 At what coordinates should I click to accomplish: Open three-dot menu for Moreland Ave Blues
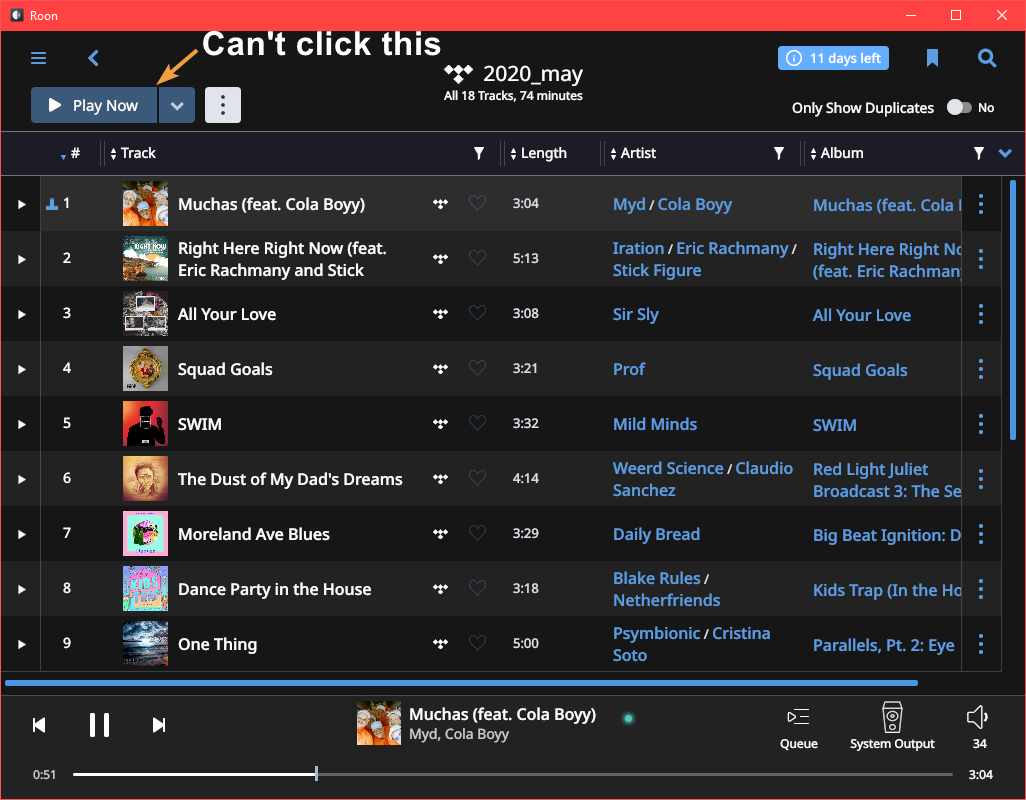(980, 534)
